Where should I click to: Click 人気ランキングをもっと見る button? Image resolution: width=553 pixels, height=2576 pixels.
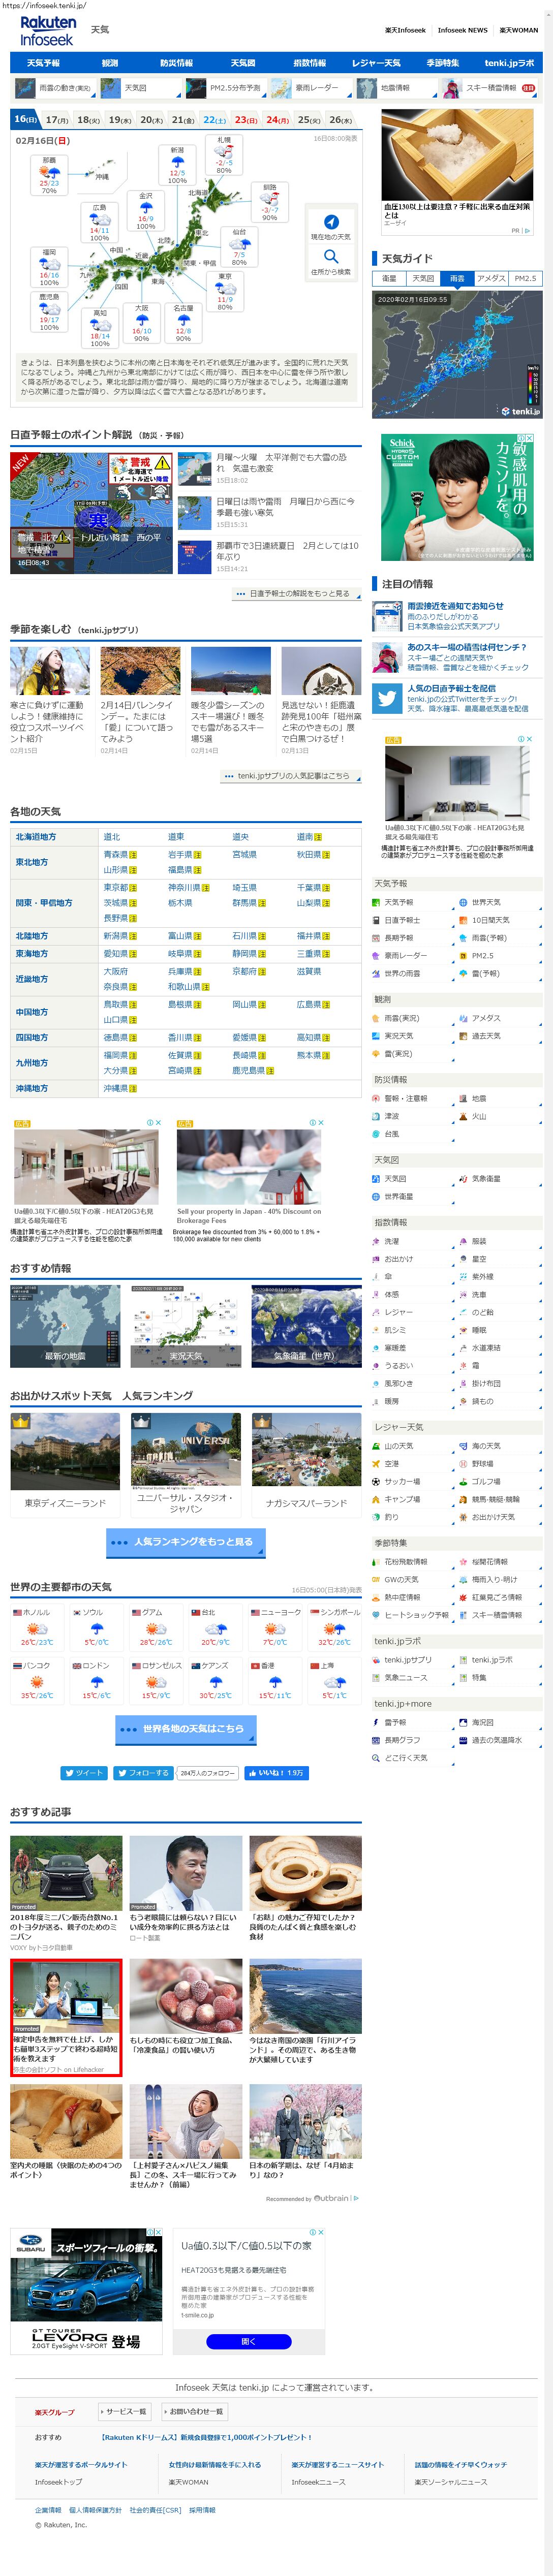pyautogui.click(x=186, y=1541)
